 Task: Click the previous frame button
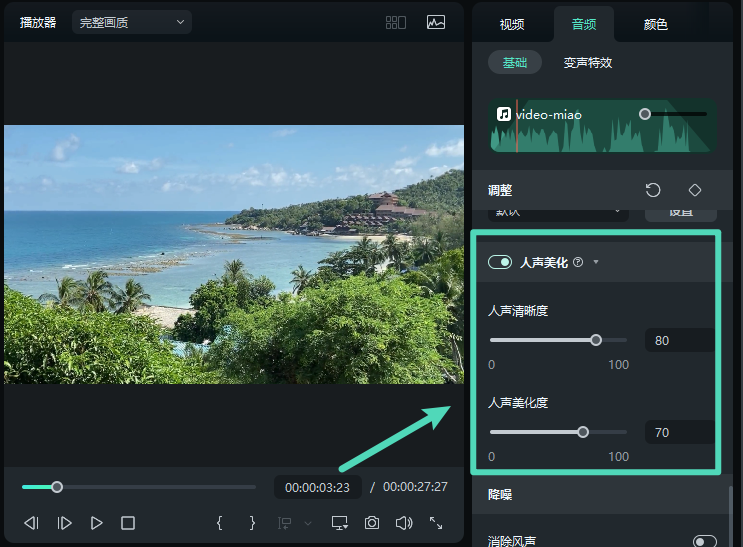click(x=31, y=523)
